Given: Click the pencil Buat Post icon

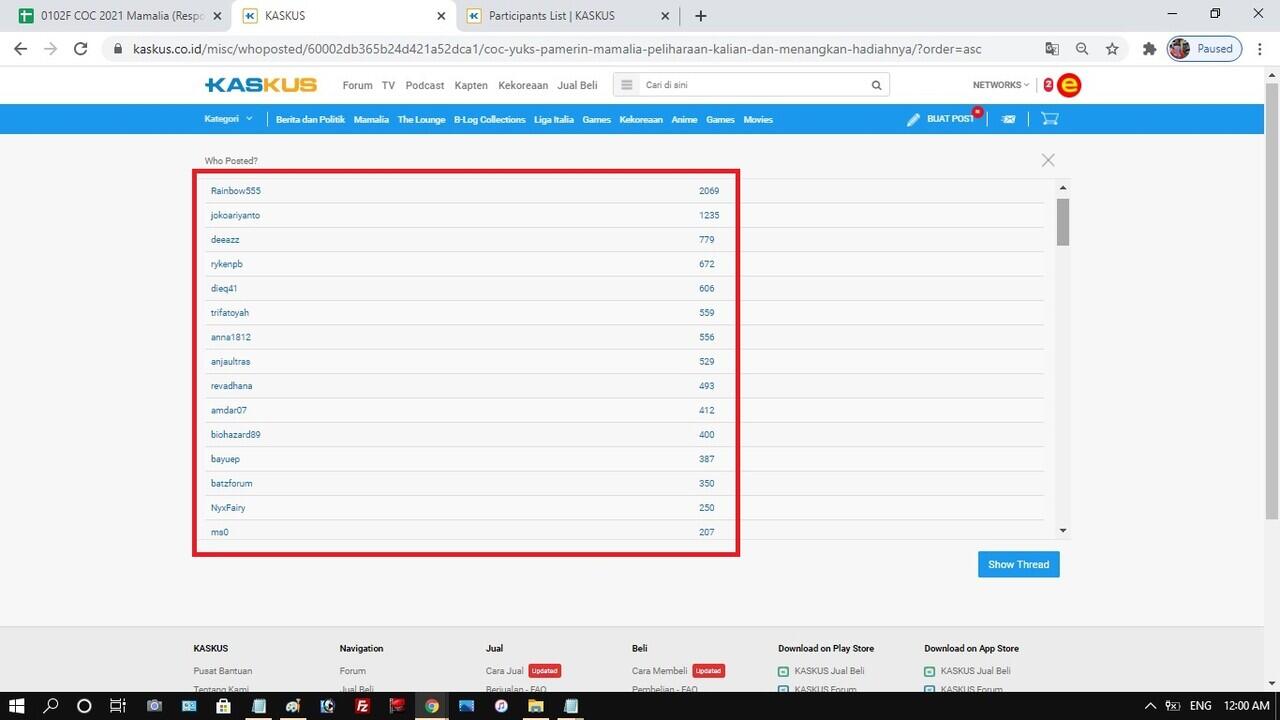Looking at the screenshot, I should pyautogui.click(x=913, y=119).
